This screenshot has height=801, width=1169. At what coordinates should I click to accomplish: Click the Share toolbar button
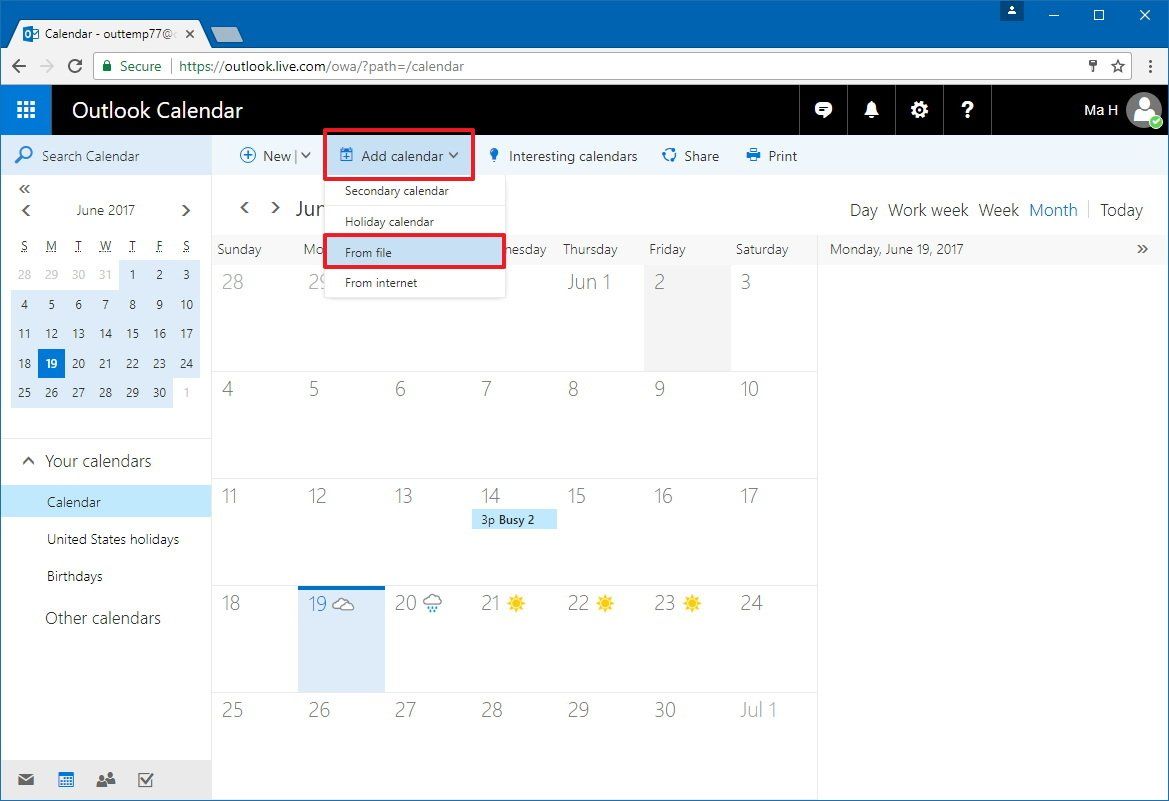690,156
